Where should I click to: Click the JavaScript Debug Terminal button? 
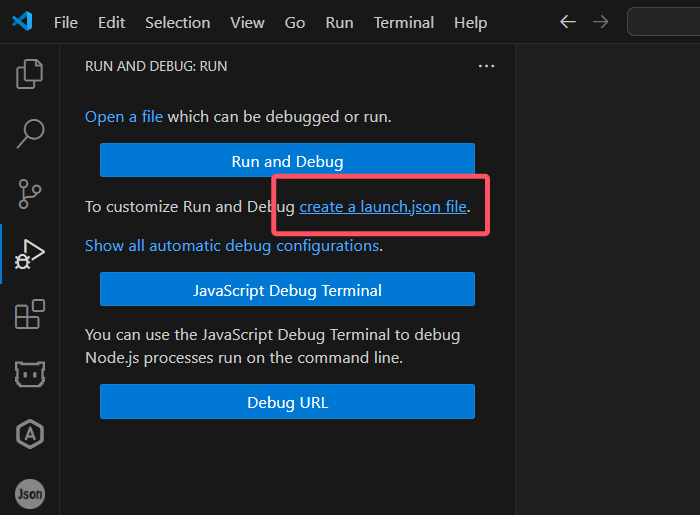point(287,290)
